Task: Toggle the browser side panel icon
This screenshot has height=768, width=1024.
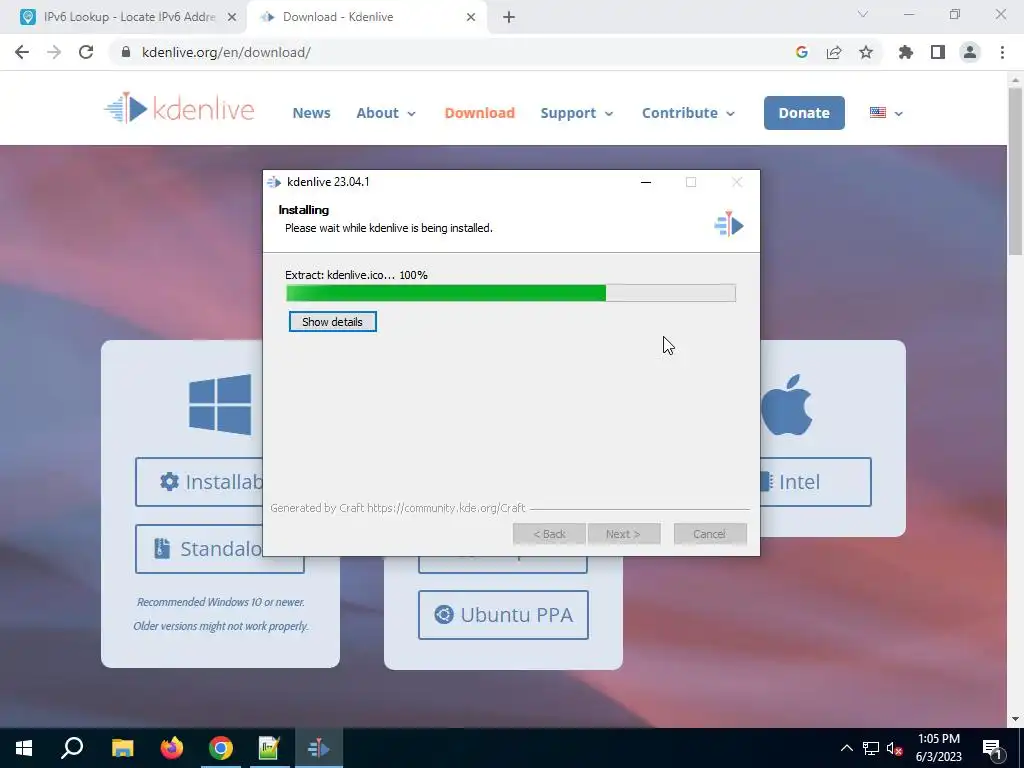Action: [938, 52]
